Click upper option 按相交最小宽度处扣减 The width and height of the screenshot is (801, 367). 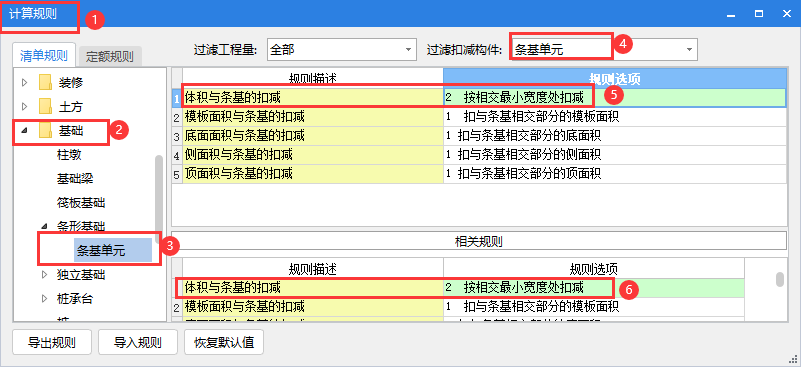point(615,97)
